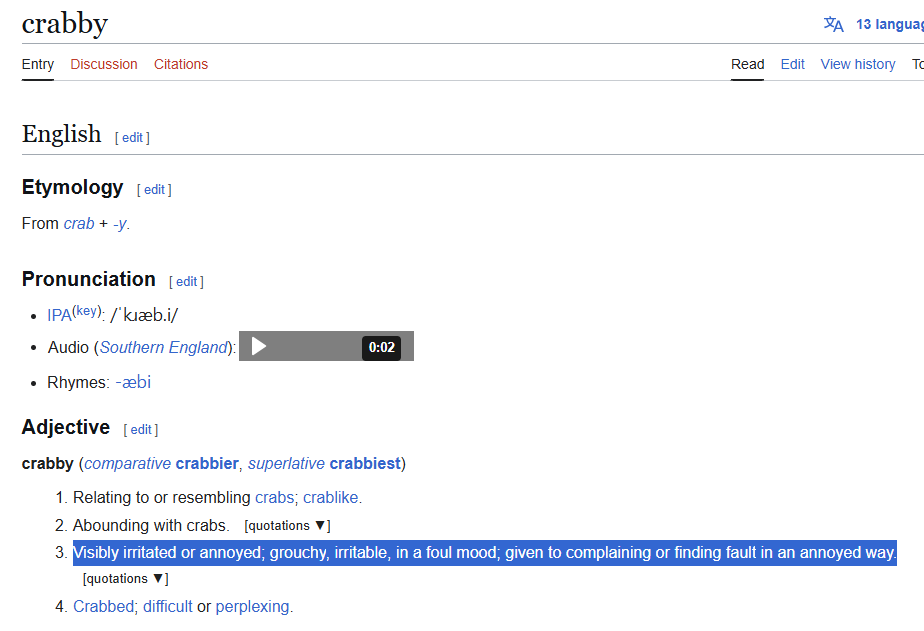
Task: Open the 'crabbiest' link
Action: (x=365, y=464)
